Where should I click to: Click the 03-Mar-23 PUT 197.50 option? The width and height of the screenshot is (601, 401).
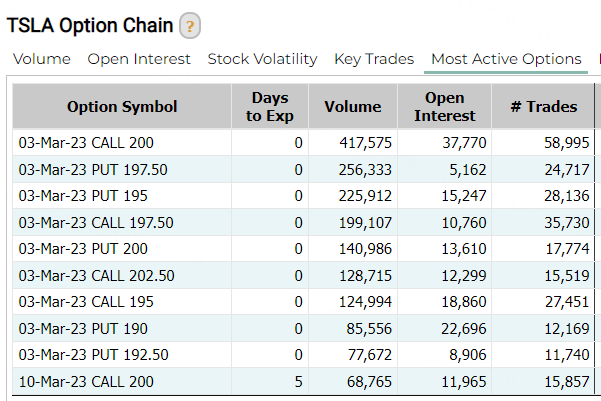click(93, 169)
